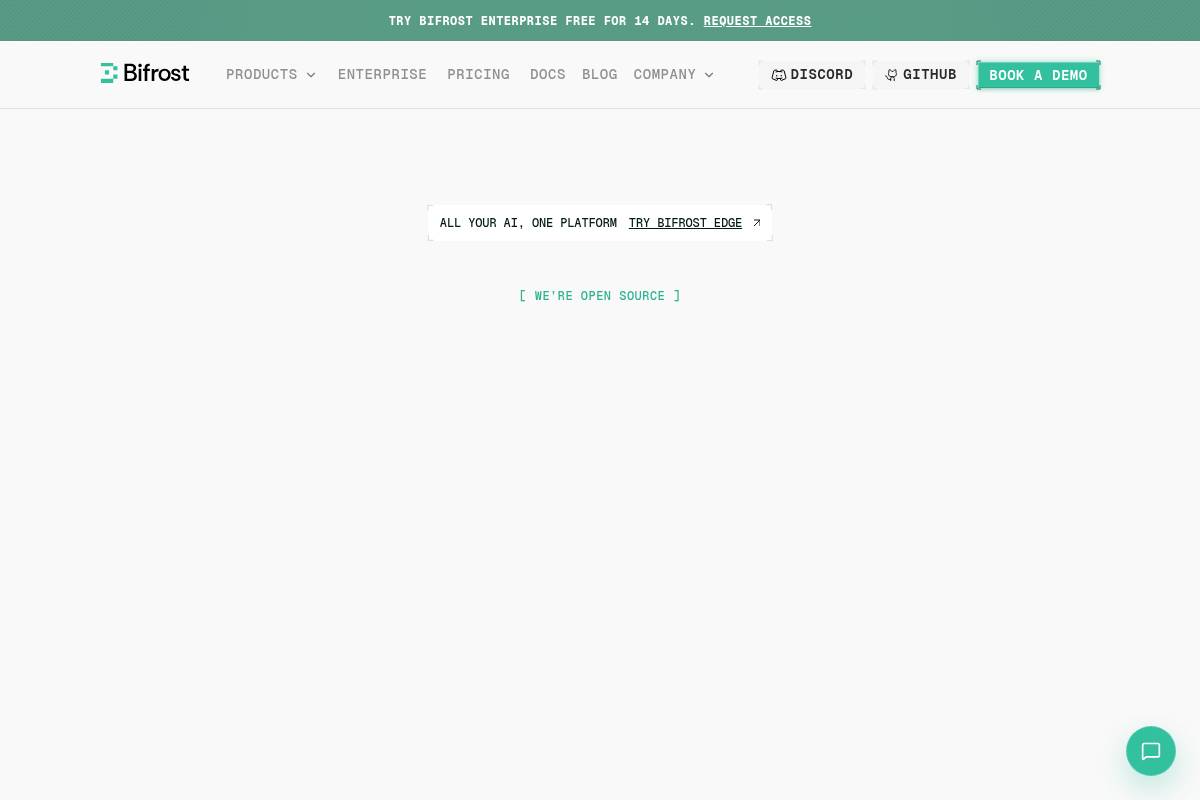Open the Blog link
Screen dimensions: 1200x800
[600, 75]
